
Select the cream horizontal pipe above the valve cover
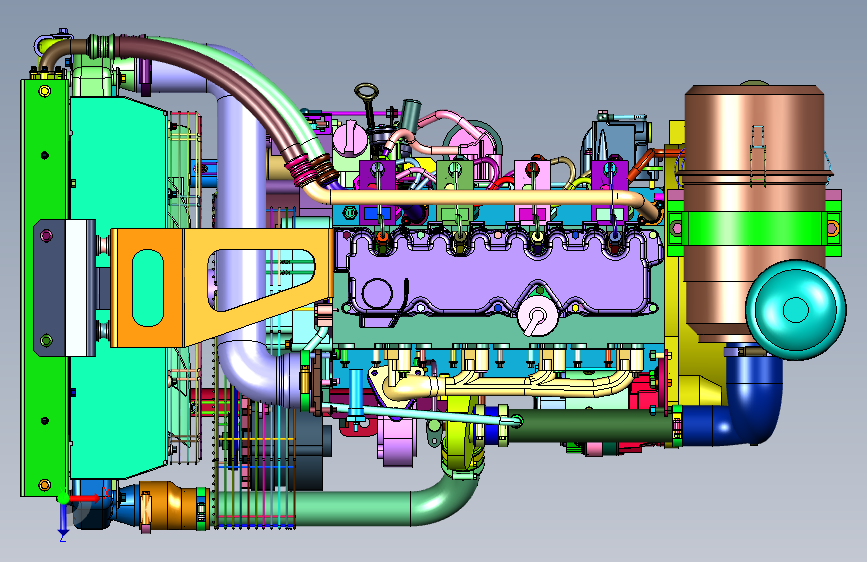pyautogui.click(x=481, y=197)
